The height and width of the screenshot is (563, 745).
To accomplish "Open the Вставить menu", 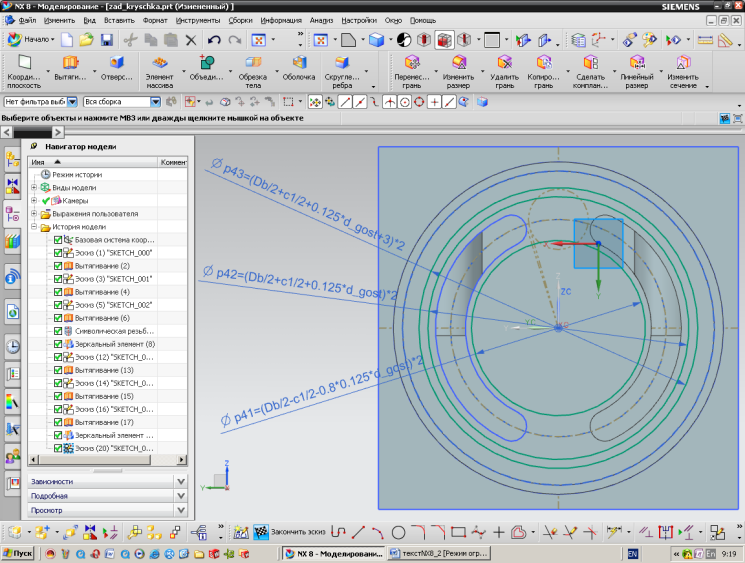I will [x=119, y=20].
